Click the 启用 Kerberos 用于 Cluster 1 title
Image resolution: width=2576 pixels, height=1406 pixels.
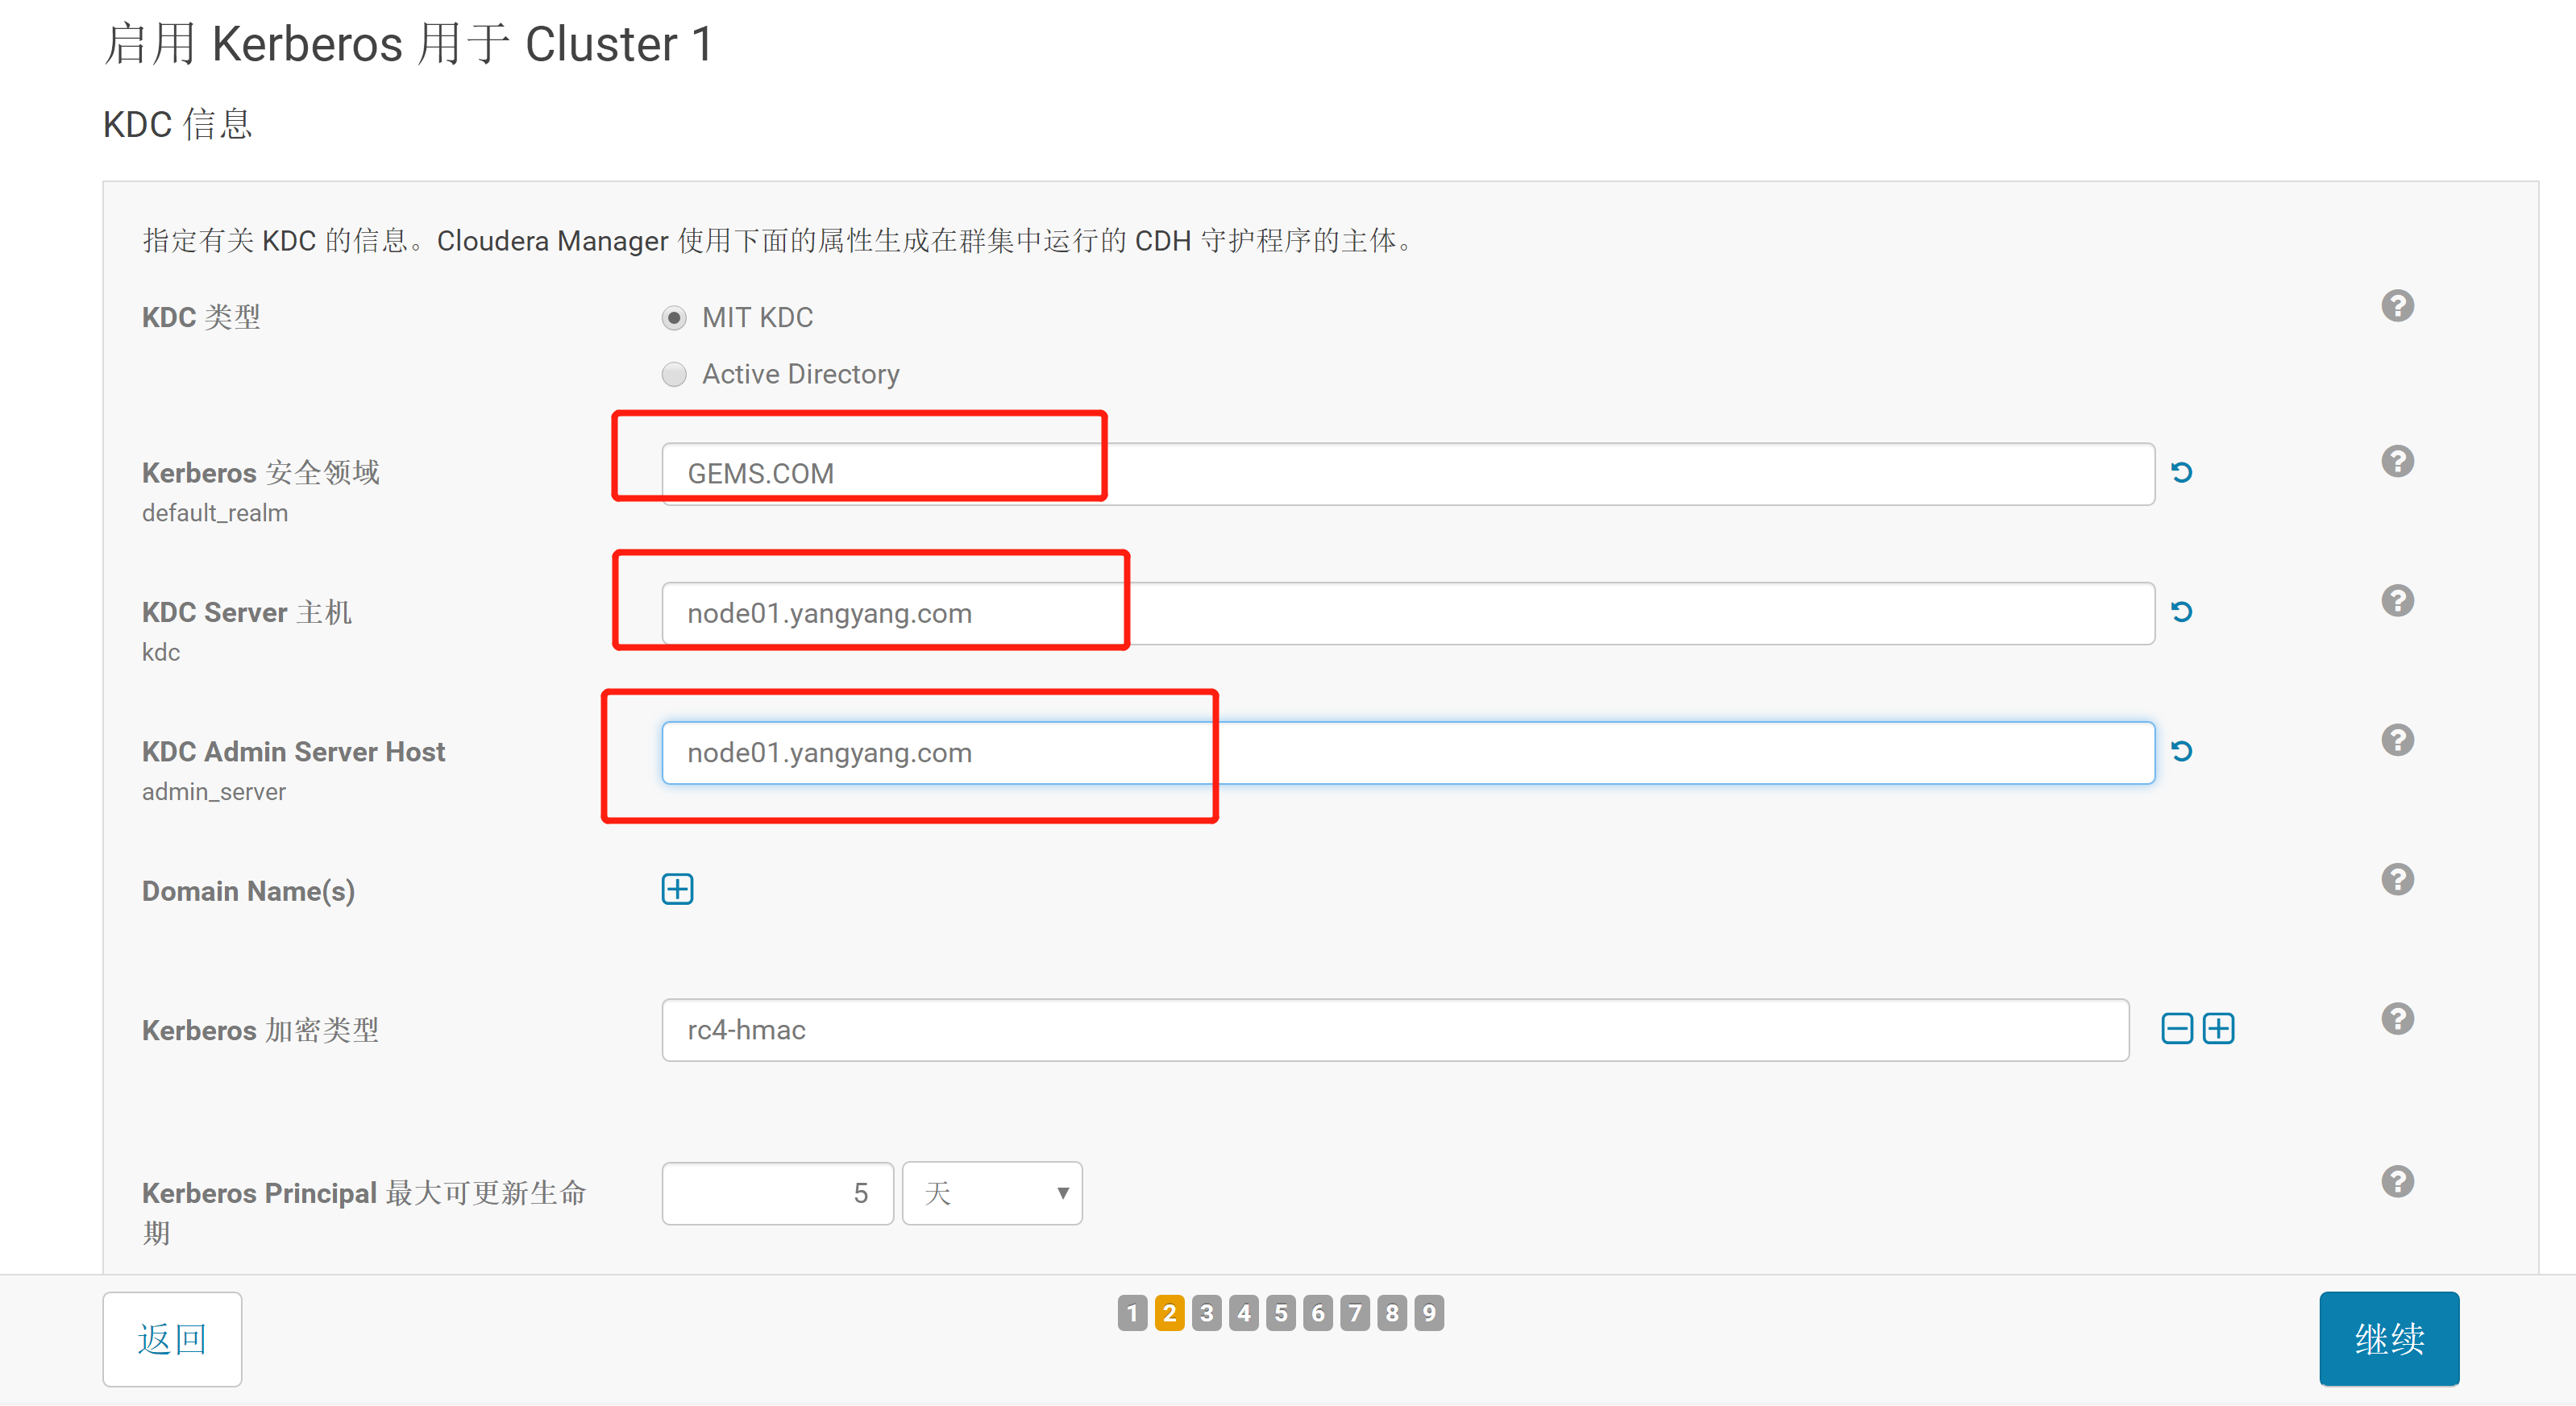coord(408,44)
